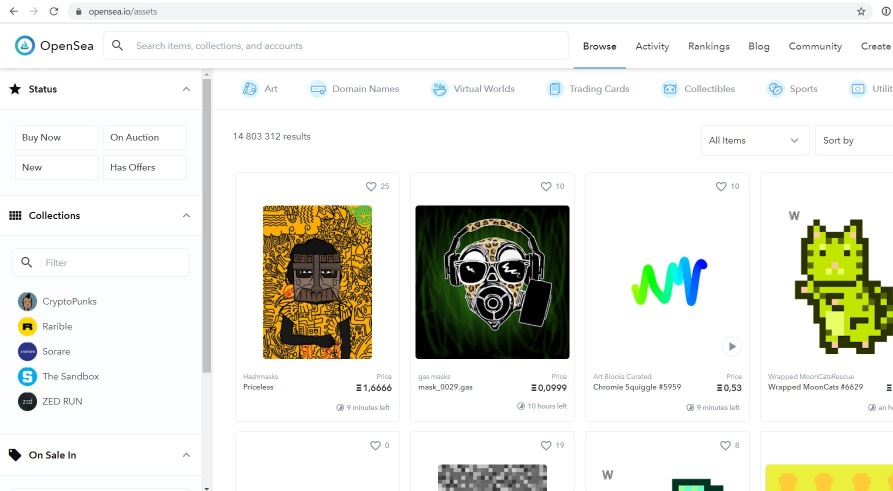Click the search magnifier icon in header
The image size is (893, 491).
117,46
